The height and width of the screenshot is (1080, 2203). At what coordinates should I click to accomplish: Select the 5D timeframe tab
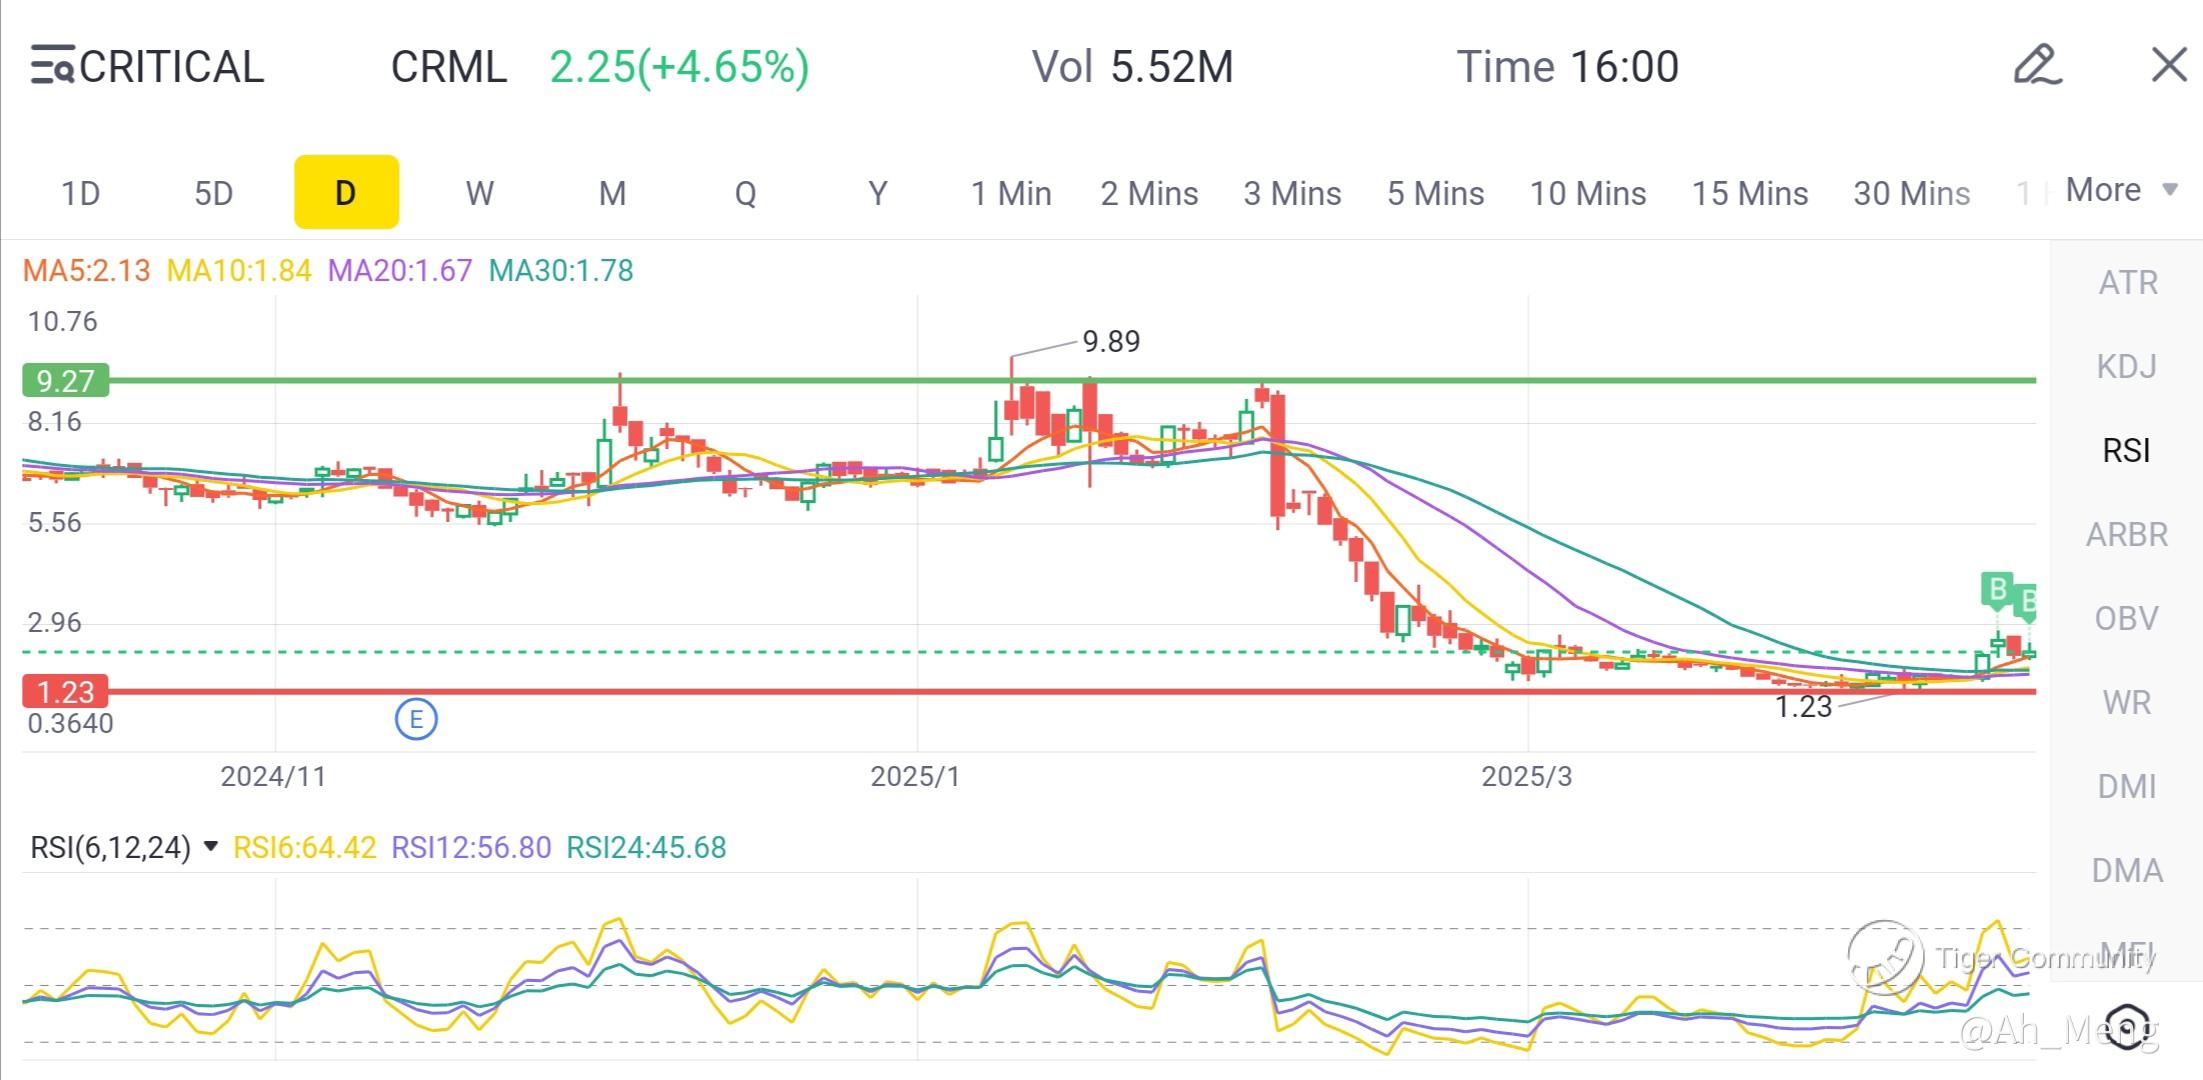click(213, 193)
